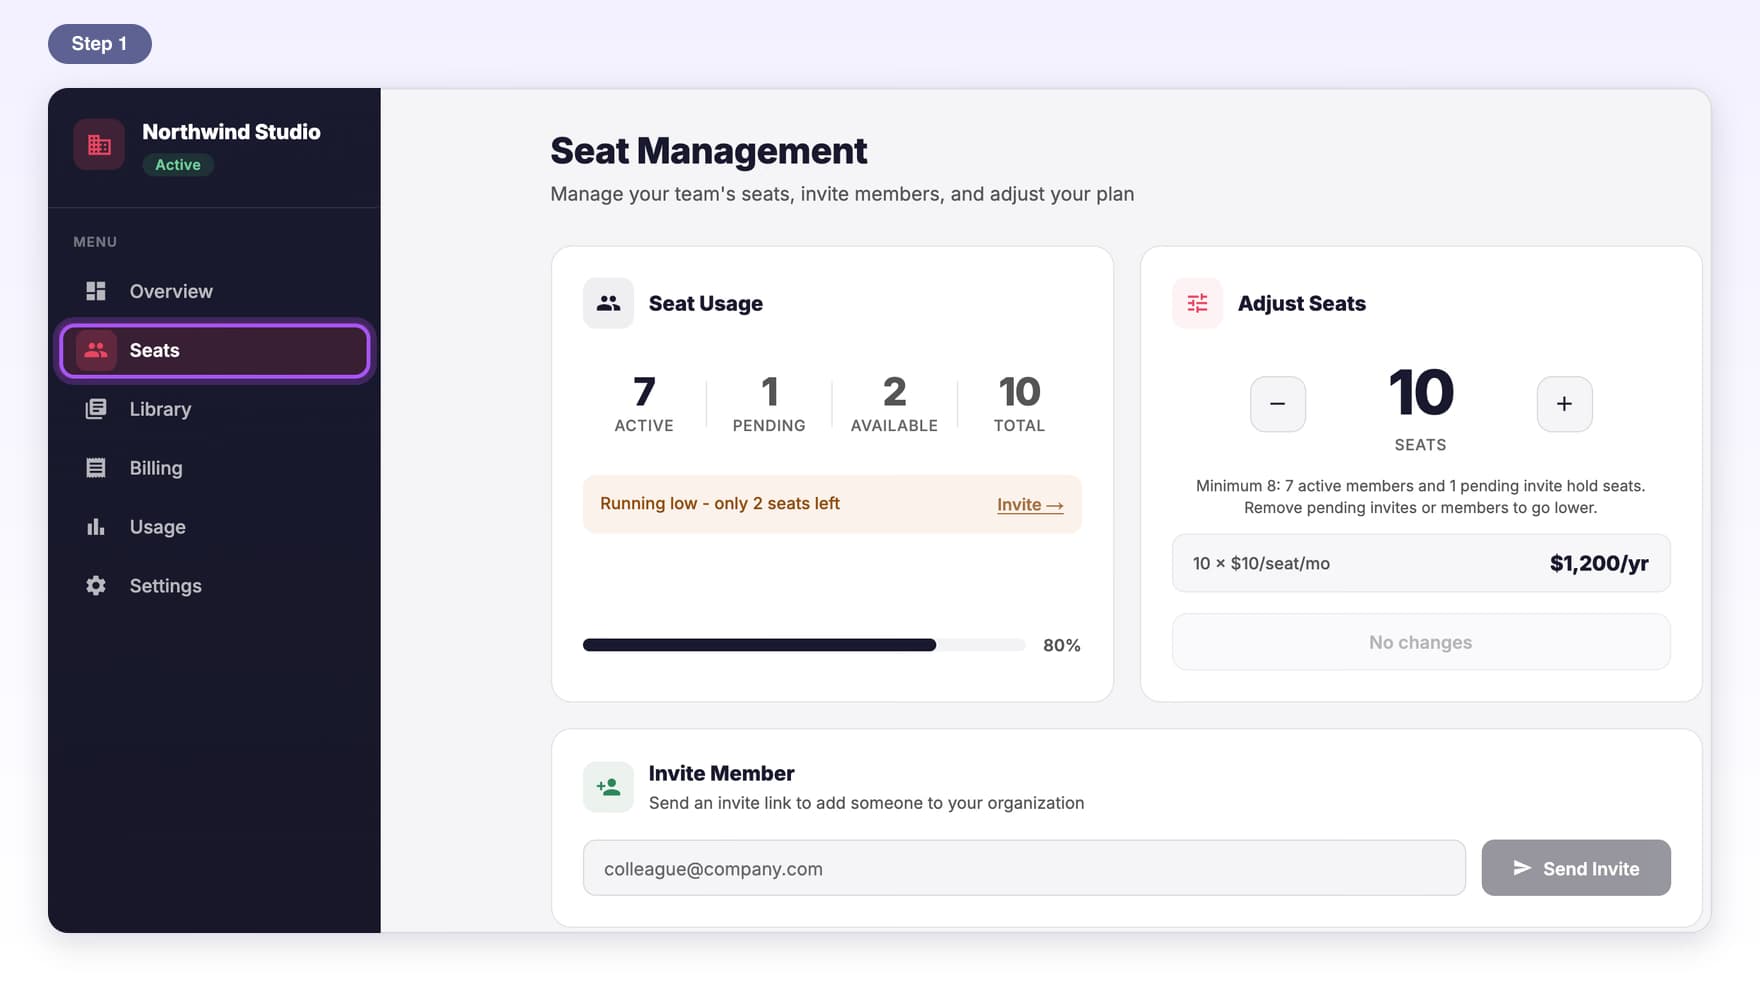Go to the Billing page
The height and width of the screenshot is (981, 1760).
point(215,468)
